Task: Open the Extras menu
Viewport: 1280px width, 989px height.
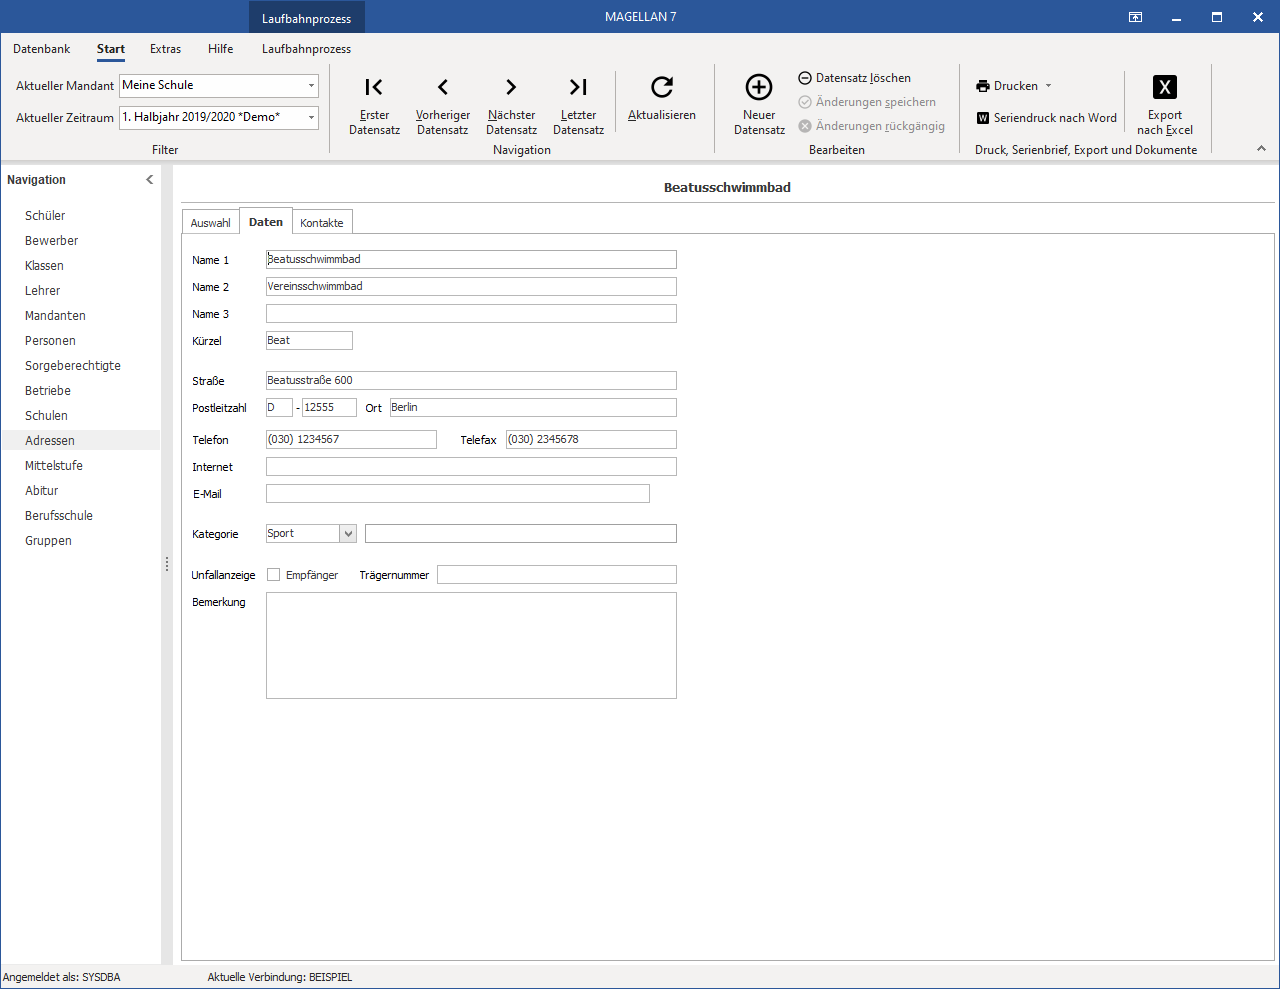Action: [x=166, y=49]
